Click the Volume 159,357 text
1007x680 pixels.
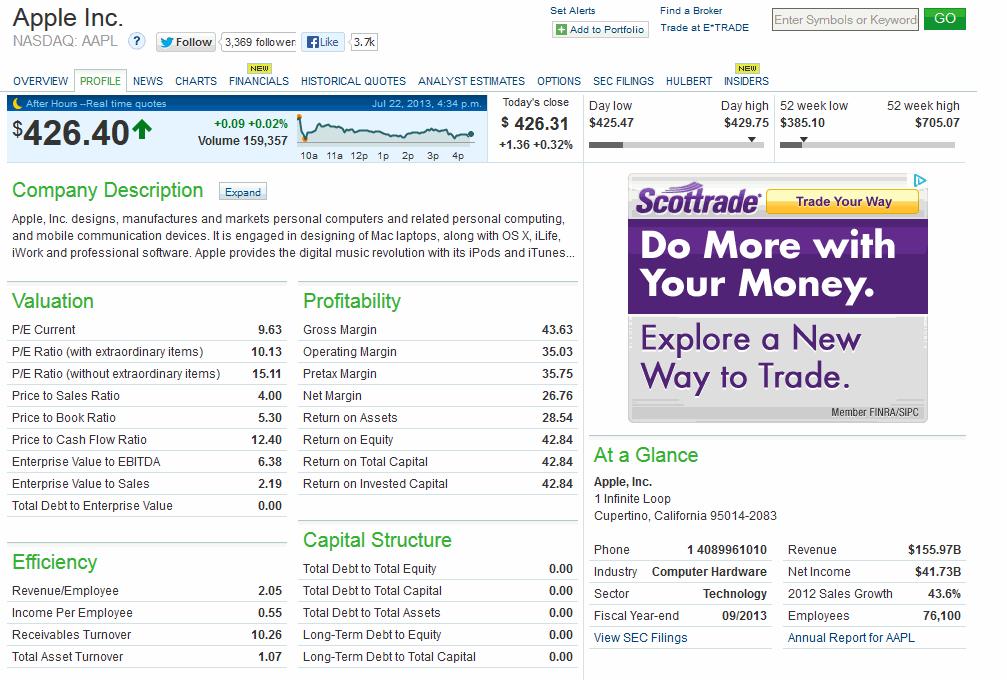tap(243, 141)
